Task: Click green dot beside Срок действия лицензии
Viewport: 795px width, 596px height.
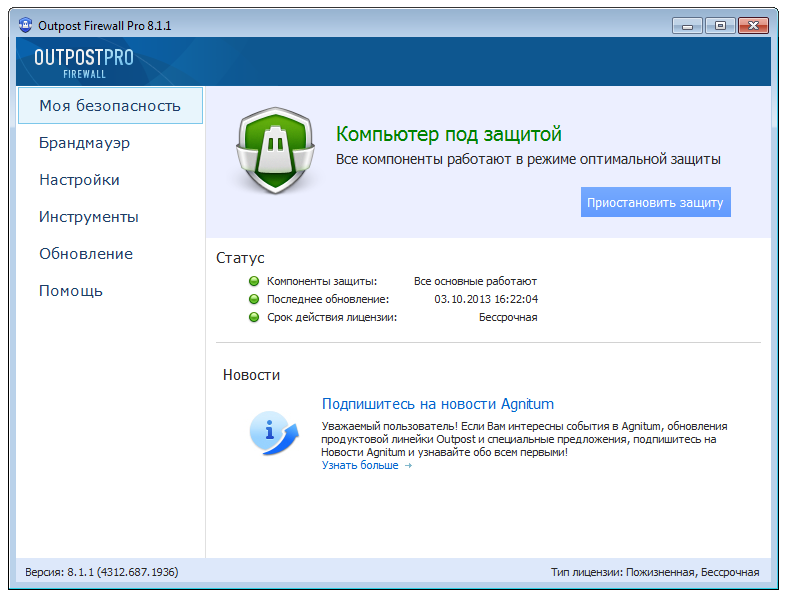Action: click(x=254, y=317)
